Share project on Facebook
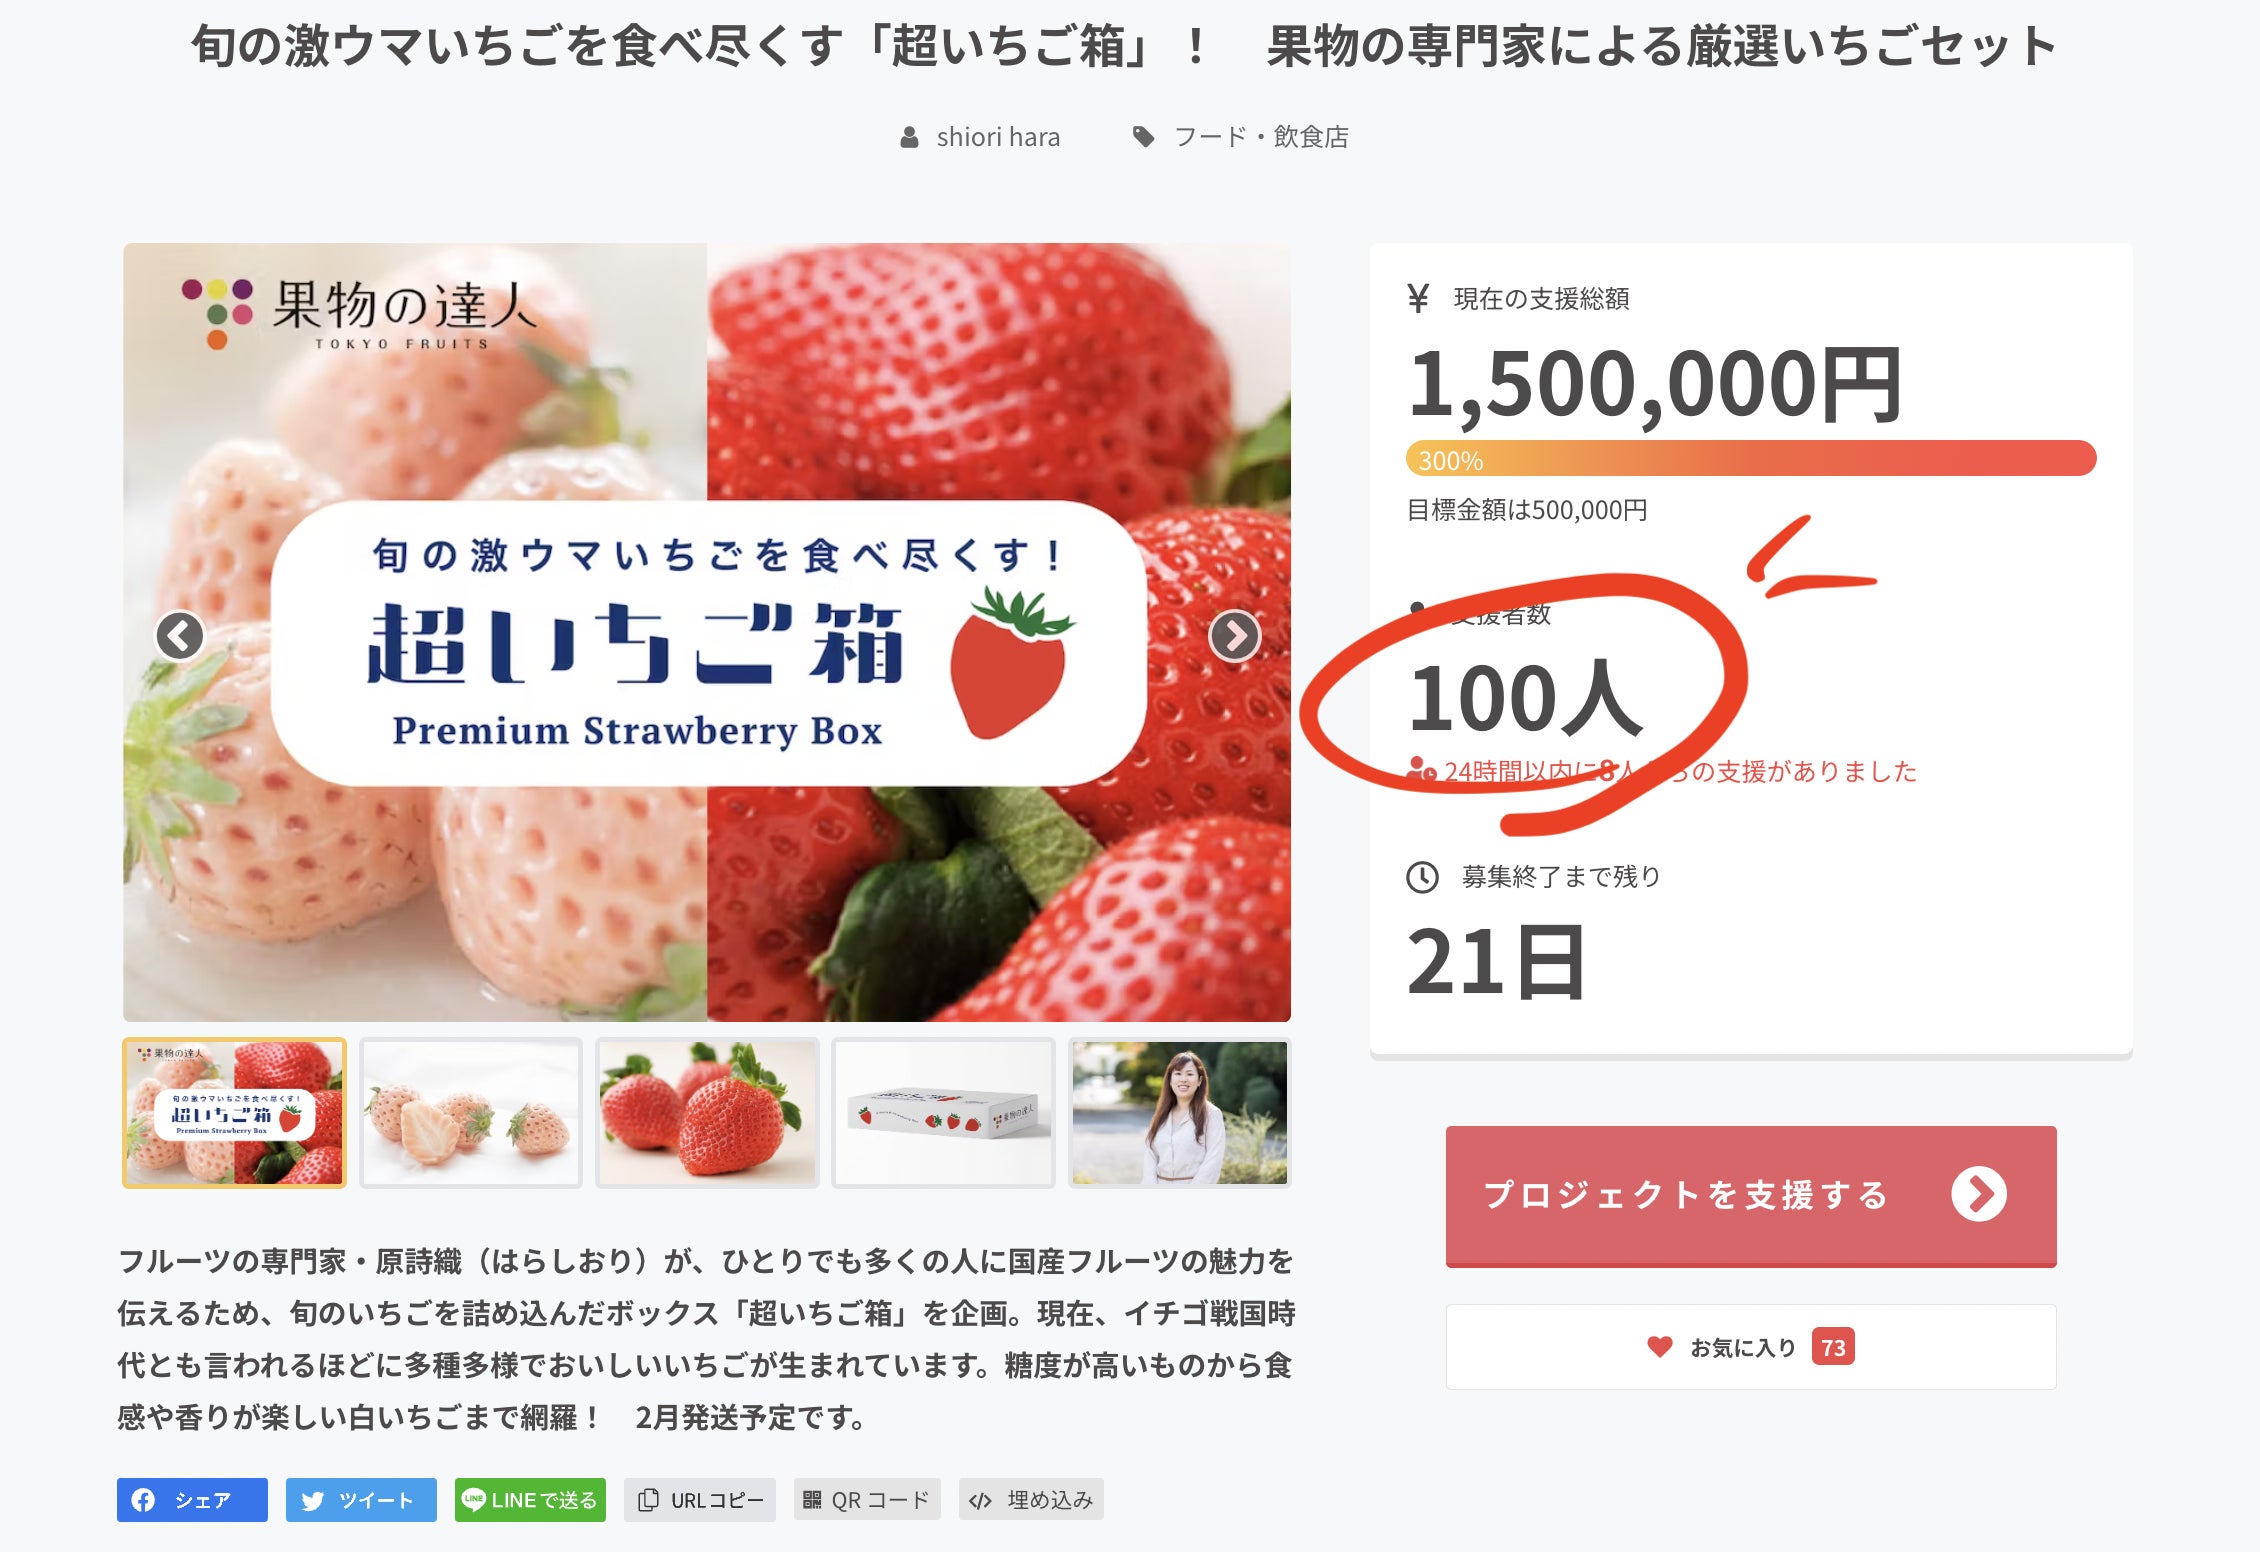 pyautogui.click(x=192, y=1500)
